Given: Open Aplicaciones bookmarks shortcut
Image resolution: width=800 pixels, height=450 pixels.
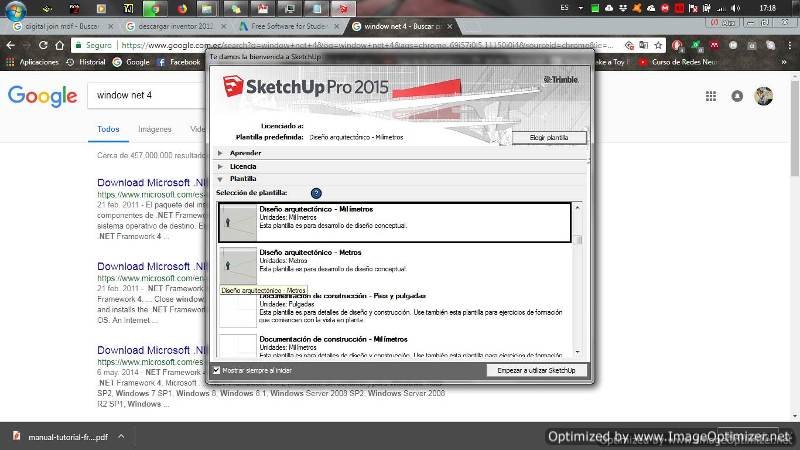Looking at the screenshot, I should click(x=32, y=62).
